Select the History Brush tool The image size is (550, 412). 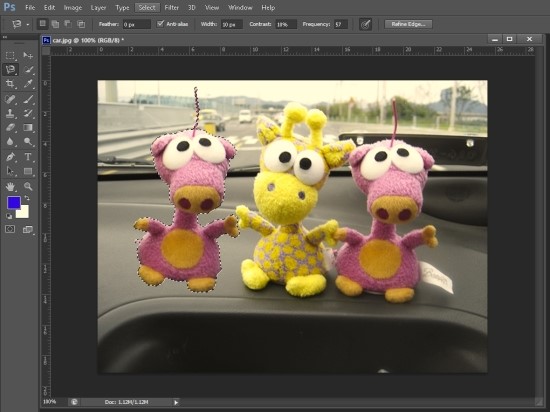pos(28,113)
